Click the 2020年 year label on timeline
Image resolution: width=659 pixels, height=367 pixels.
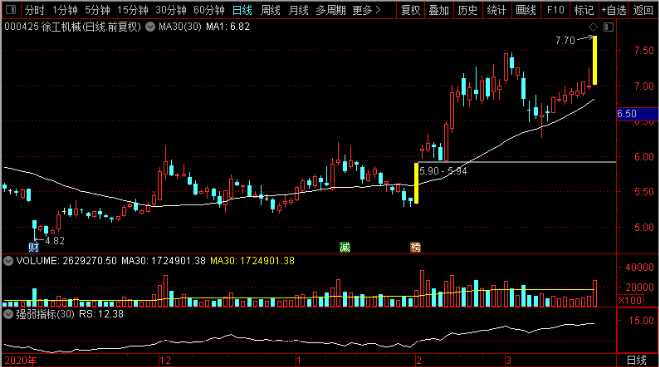[20, 360]
